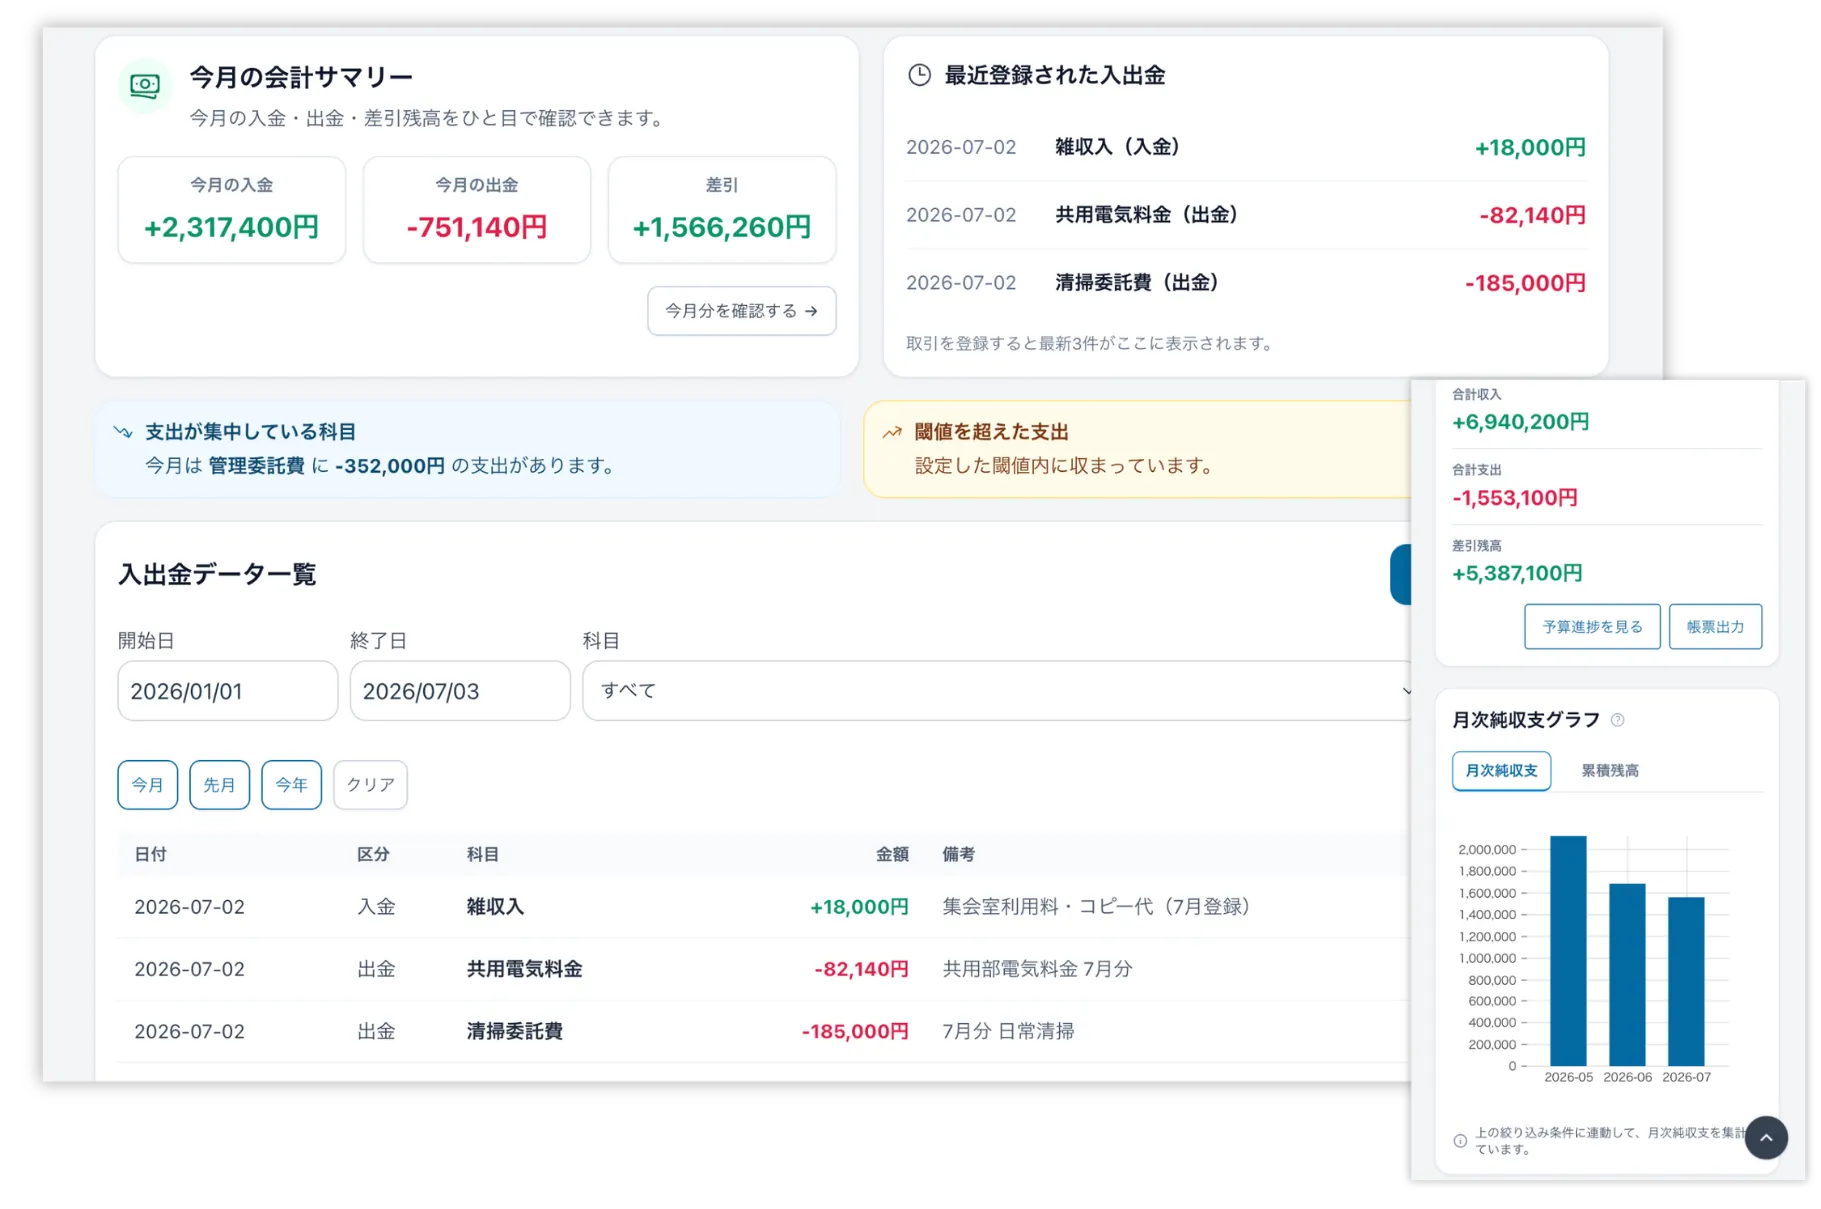The height and width of the screenshot is (1209, 1821).
Task: Click the upward trend icon beside 閾値を超えた支出
Action: coord(892,432)
